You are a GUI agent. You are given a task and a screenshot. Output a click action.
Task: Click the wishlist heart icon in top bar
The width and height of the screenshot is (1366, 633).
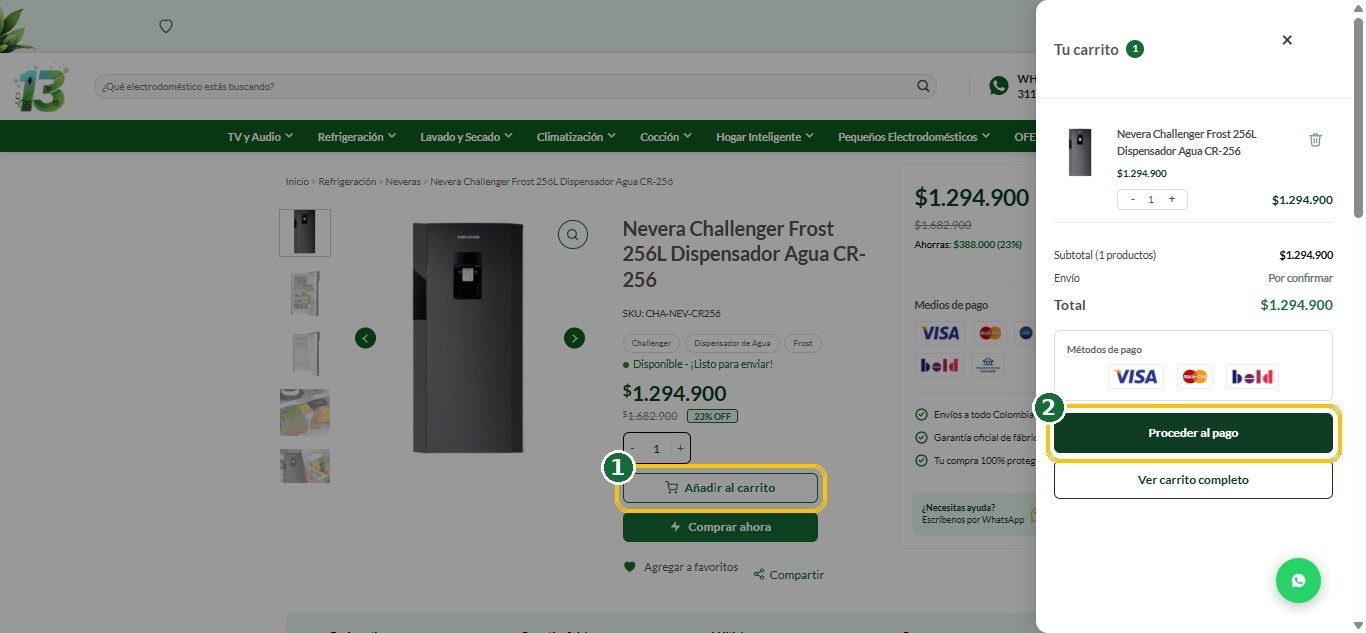pyautogui.click(x=166, y=26)
